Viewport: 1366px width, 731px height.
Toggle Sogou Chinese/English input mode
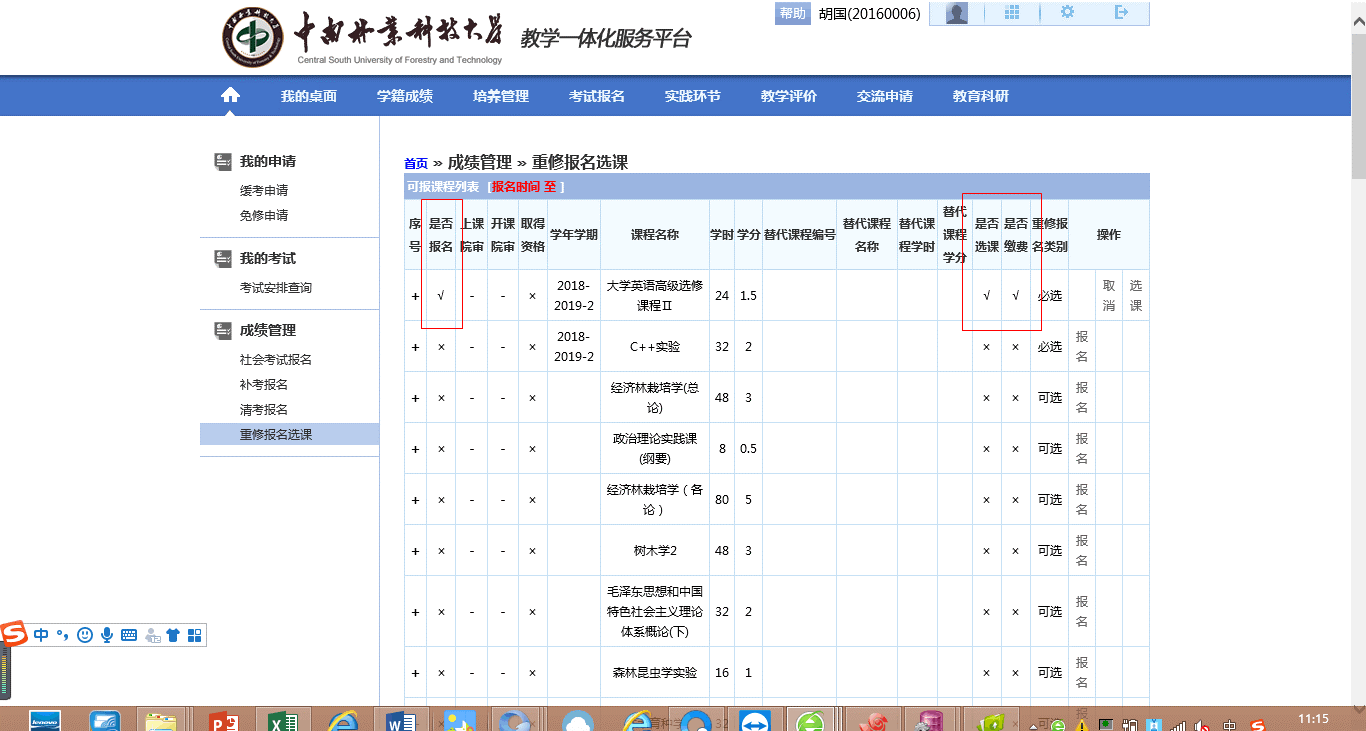41,635
